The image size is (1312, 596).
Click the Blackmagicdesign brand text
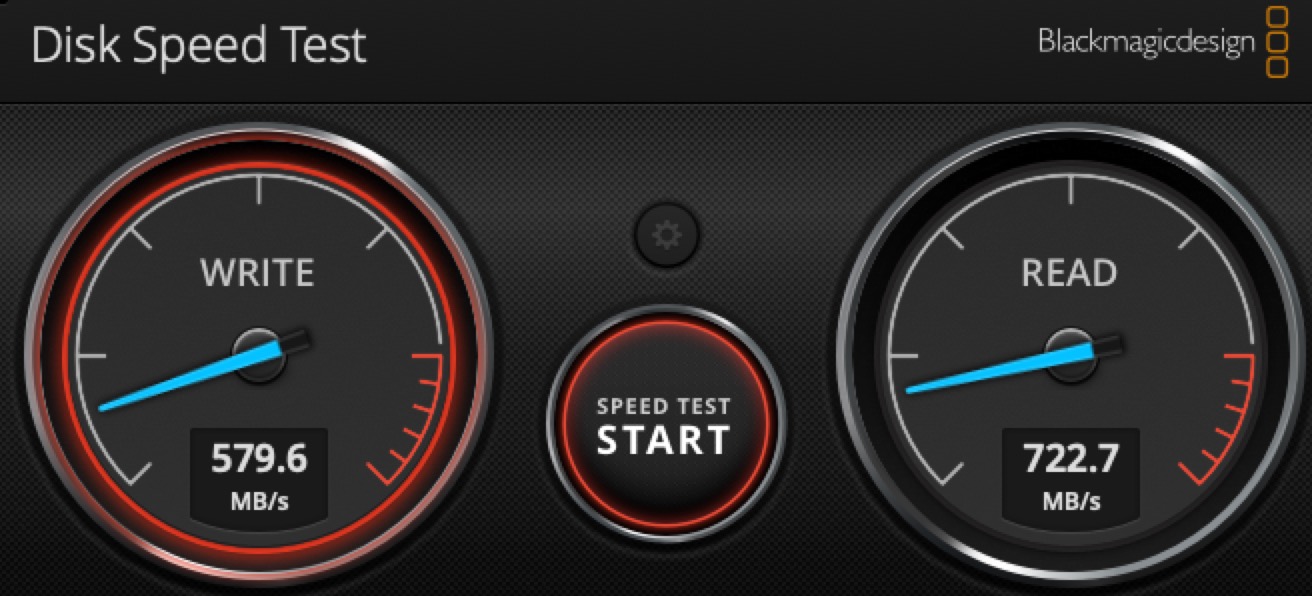click(x=1146, y=42)
